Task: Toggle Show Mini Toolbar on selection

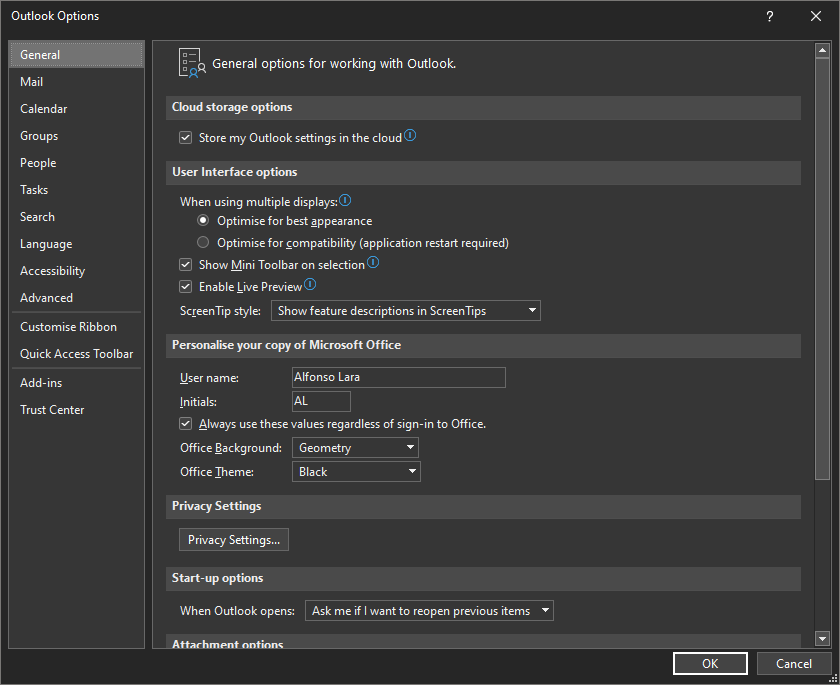Action: [185, 265]
